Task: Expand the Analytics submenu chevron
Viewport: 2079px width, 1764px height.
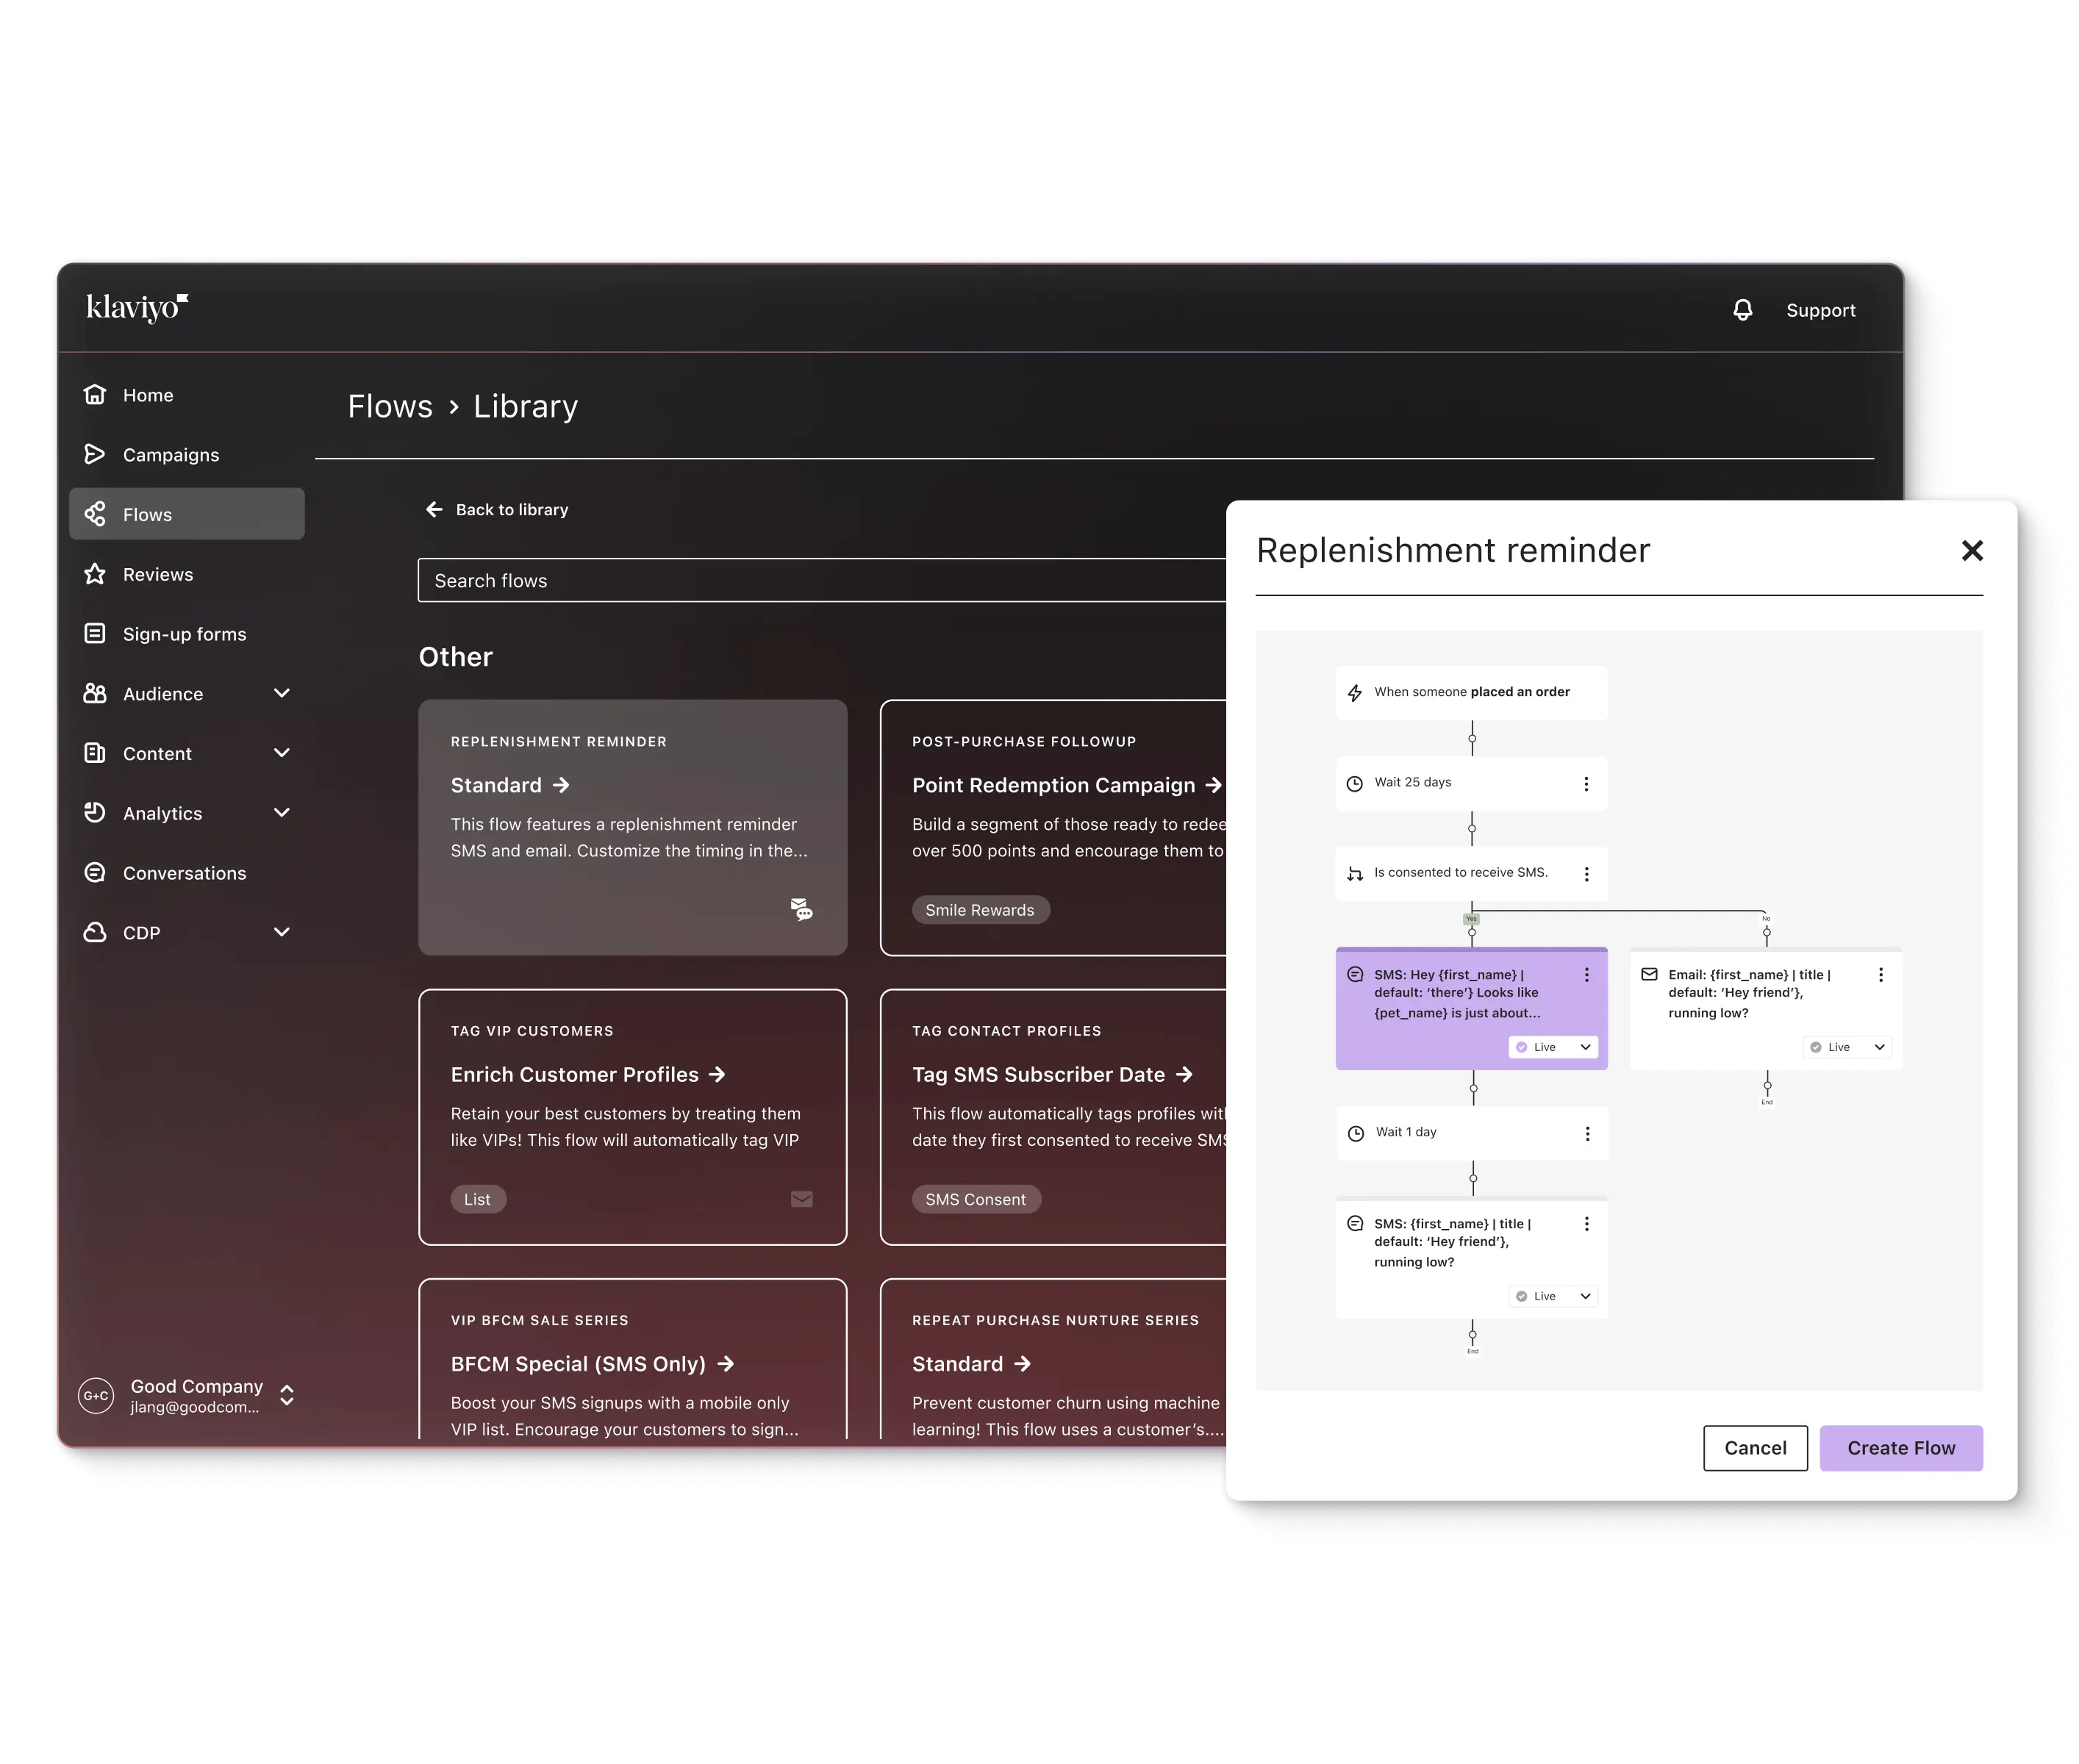Action: tap(282, 813)
